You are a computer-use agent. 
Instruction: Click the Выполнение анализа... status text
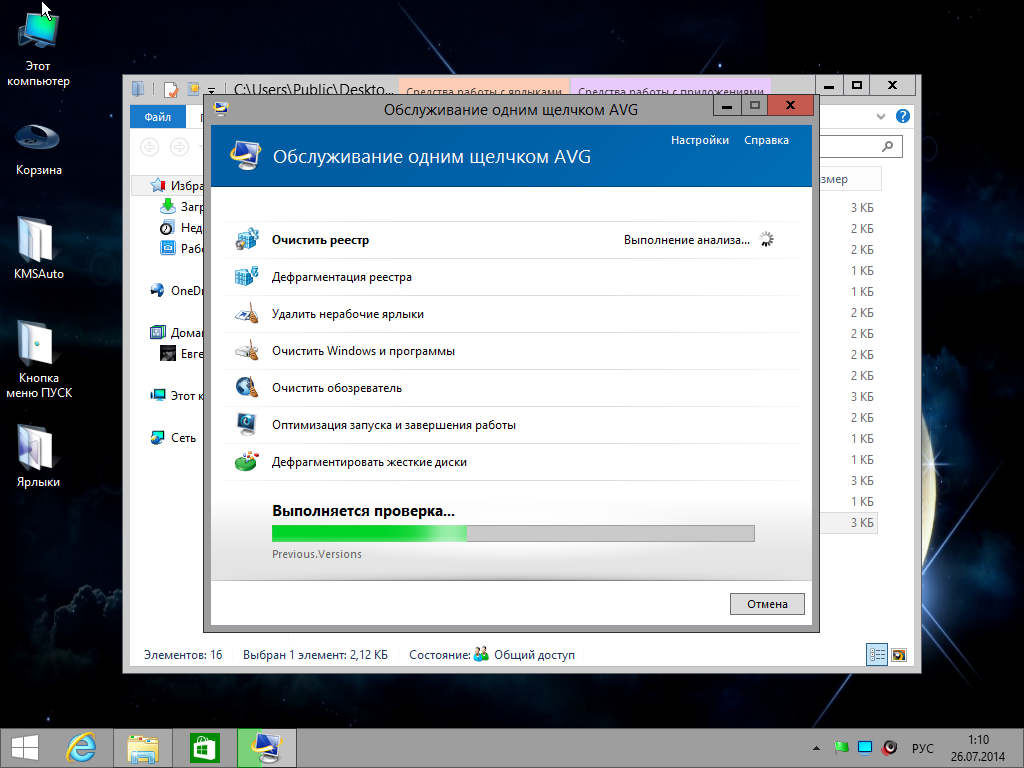(x=686, y=240)
